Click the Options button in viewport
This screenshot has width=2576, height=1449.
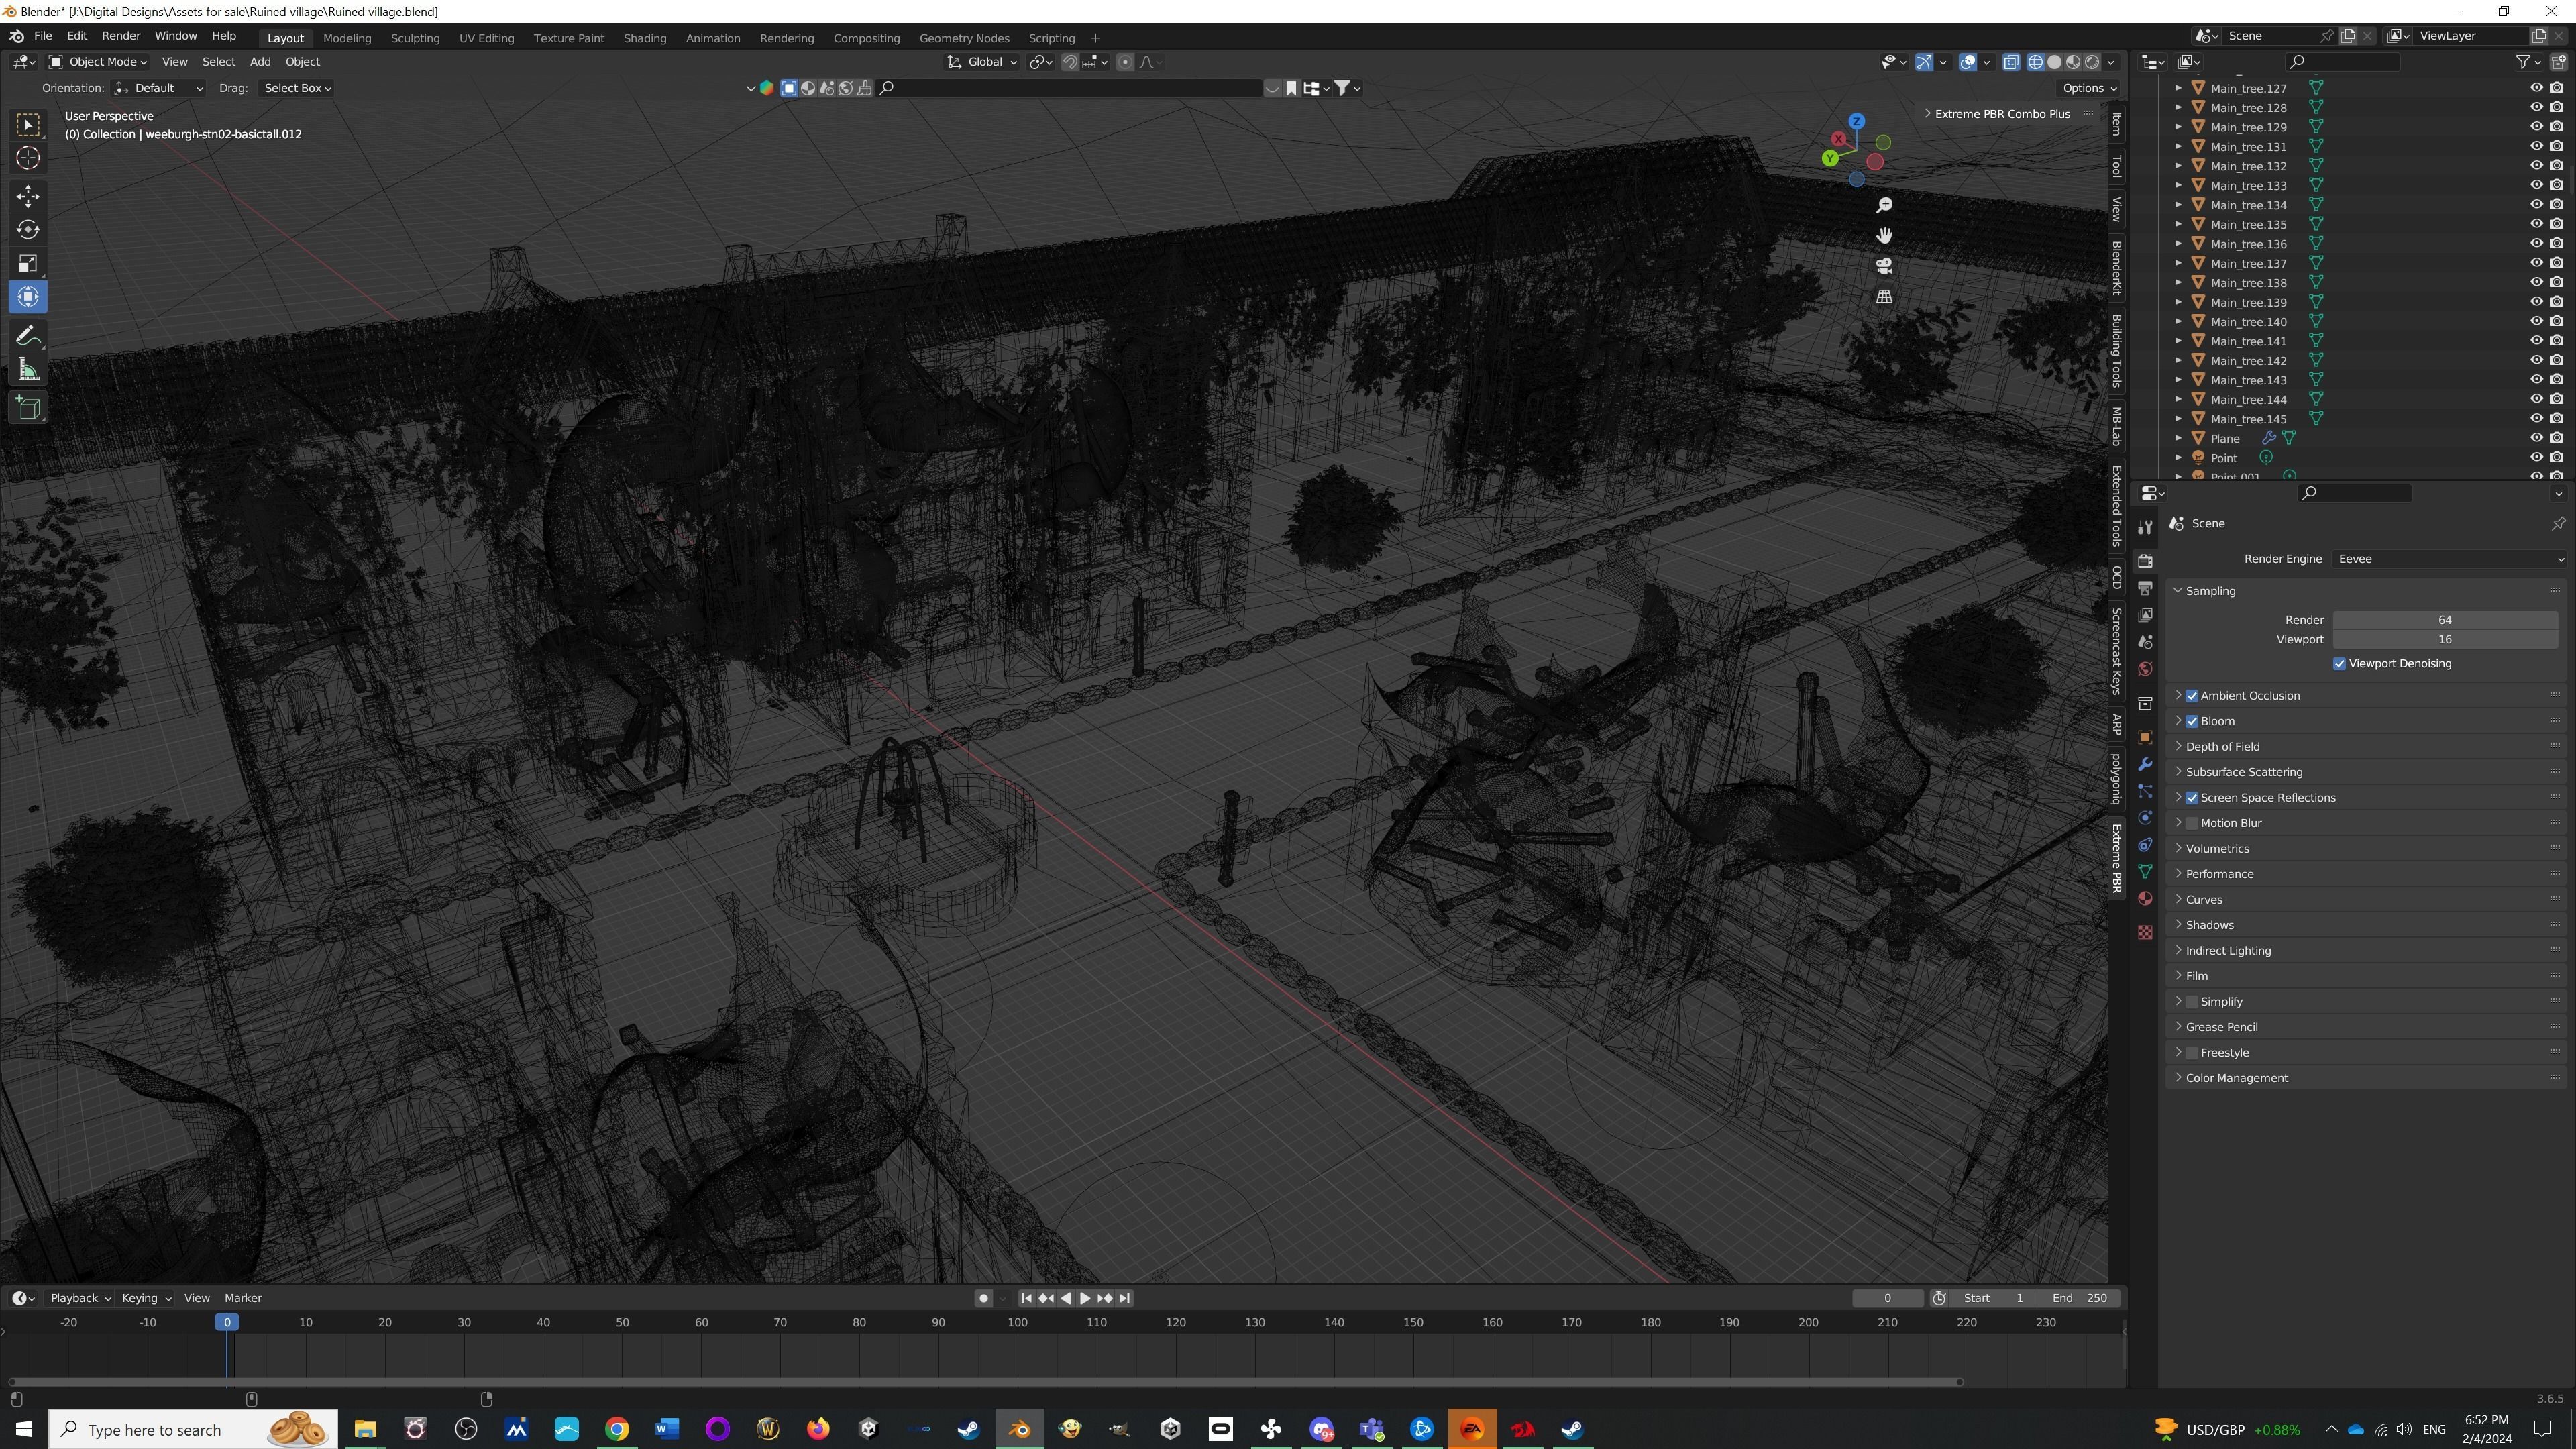point(2090,88)
